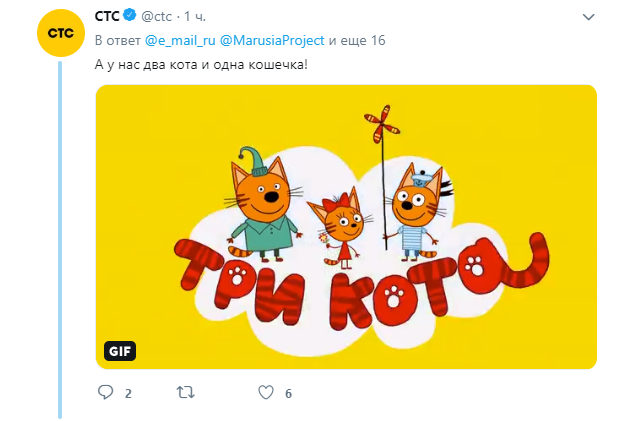The height and width of the screenshot is (421, 635).
Task: Click the reply count "2"
Action: pos(128,394)
